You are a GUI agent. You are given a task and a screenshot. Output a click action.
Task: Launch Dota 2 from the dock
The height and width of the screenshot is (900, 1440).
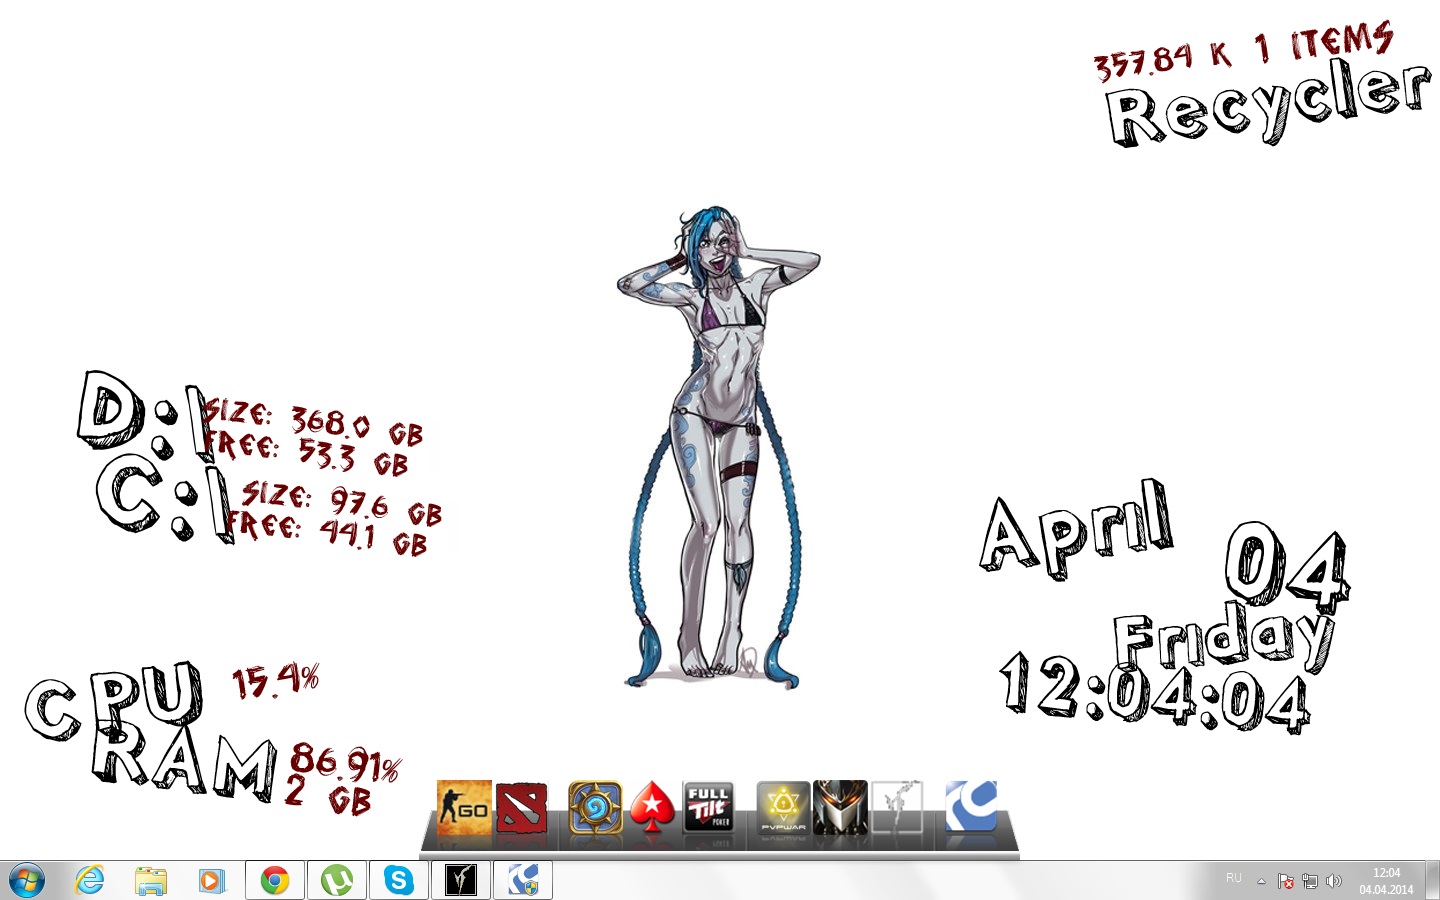(521, 808)
